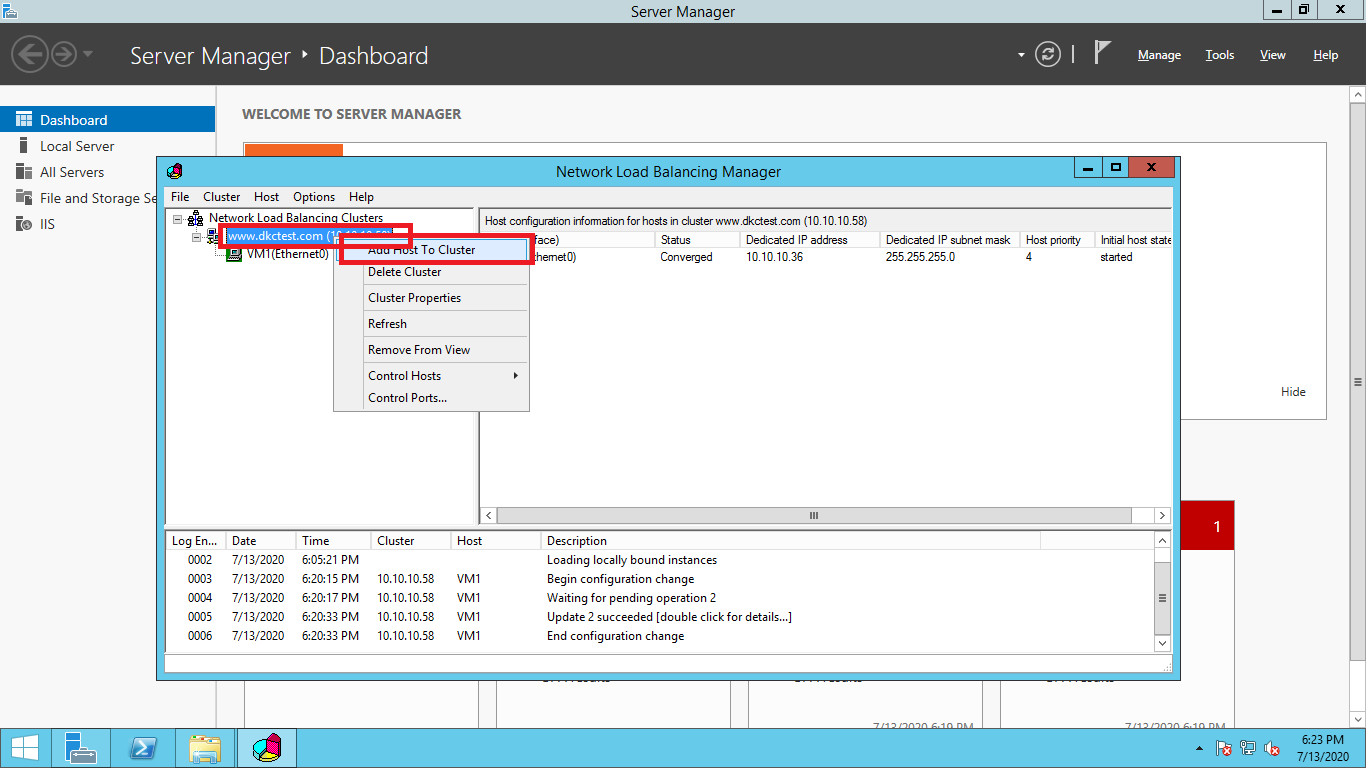Open the notifications flag in Server Manager
The image size is (1366, 768).
tap(1102, 53)
